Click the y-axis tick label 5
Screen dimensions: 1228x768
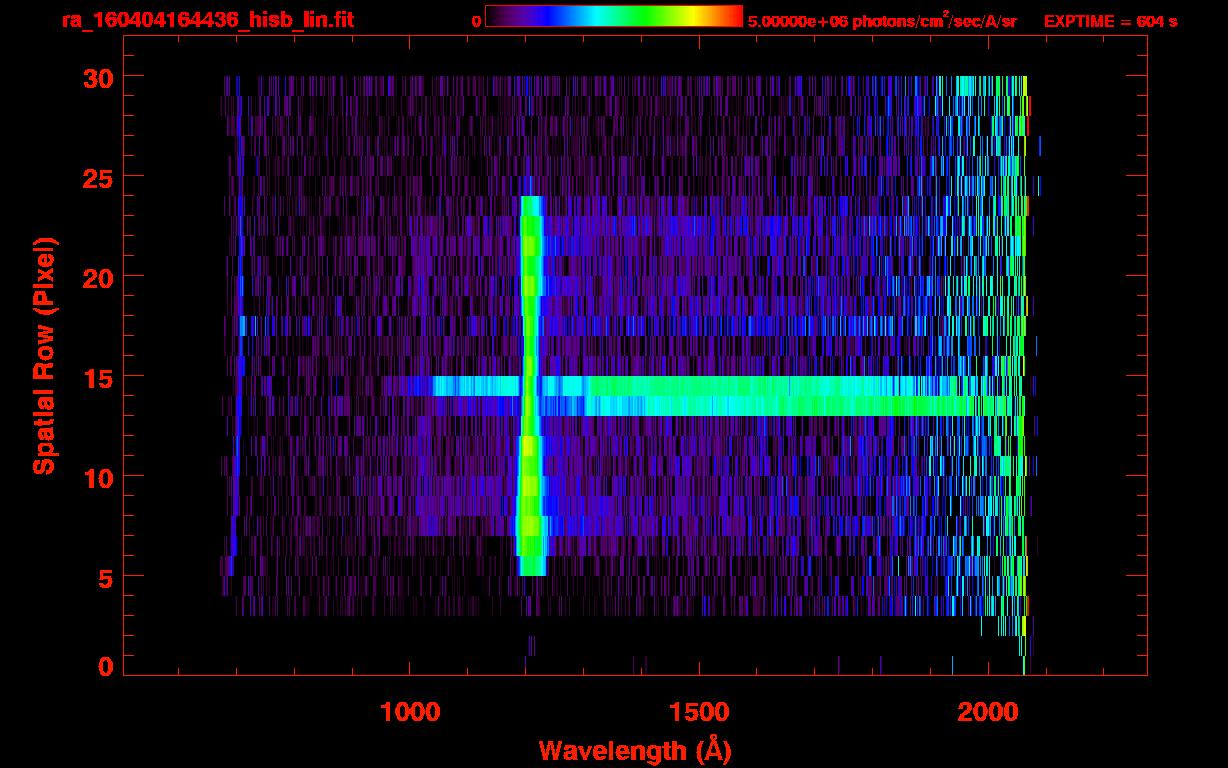pos(103,577)
